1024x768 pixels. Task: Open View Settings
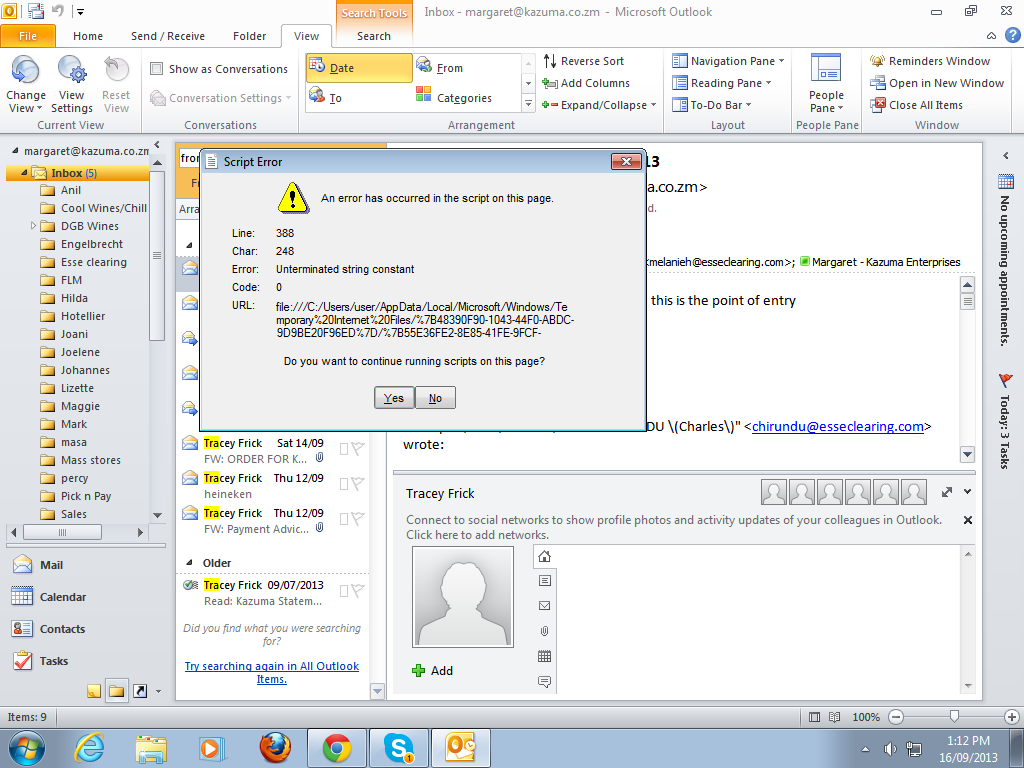(x=72, y=85)
